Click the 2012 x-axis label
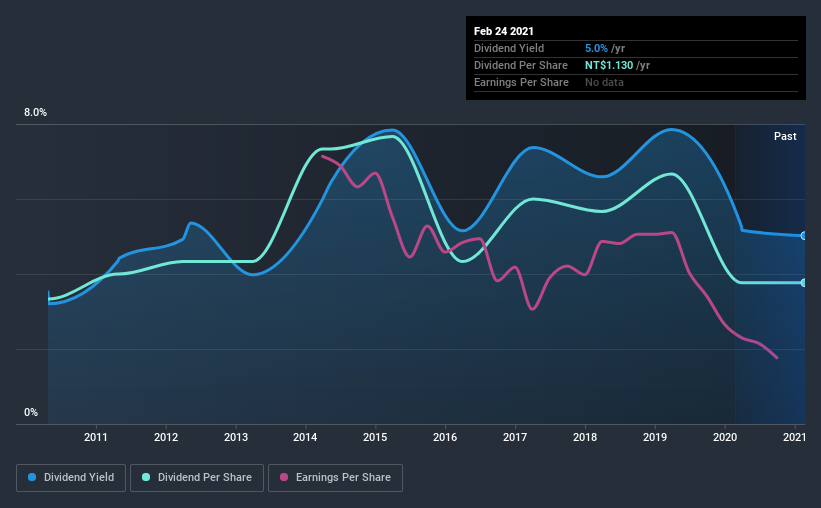 [166, 437]
